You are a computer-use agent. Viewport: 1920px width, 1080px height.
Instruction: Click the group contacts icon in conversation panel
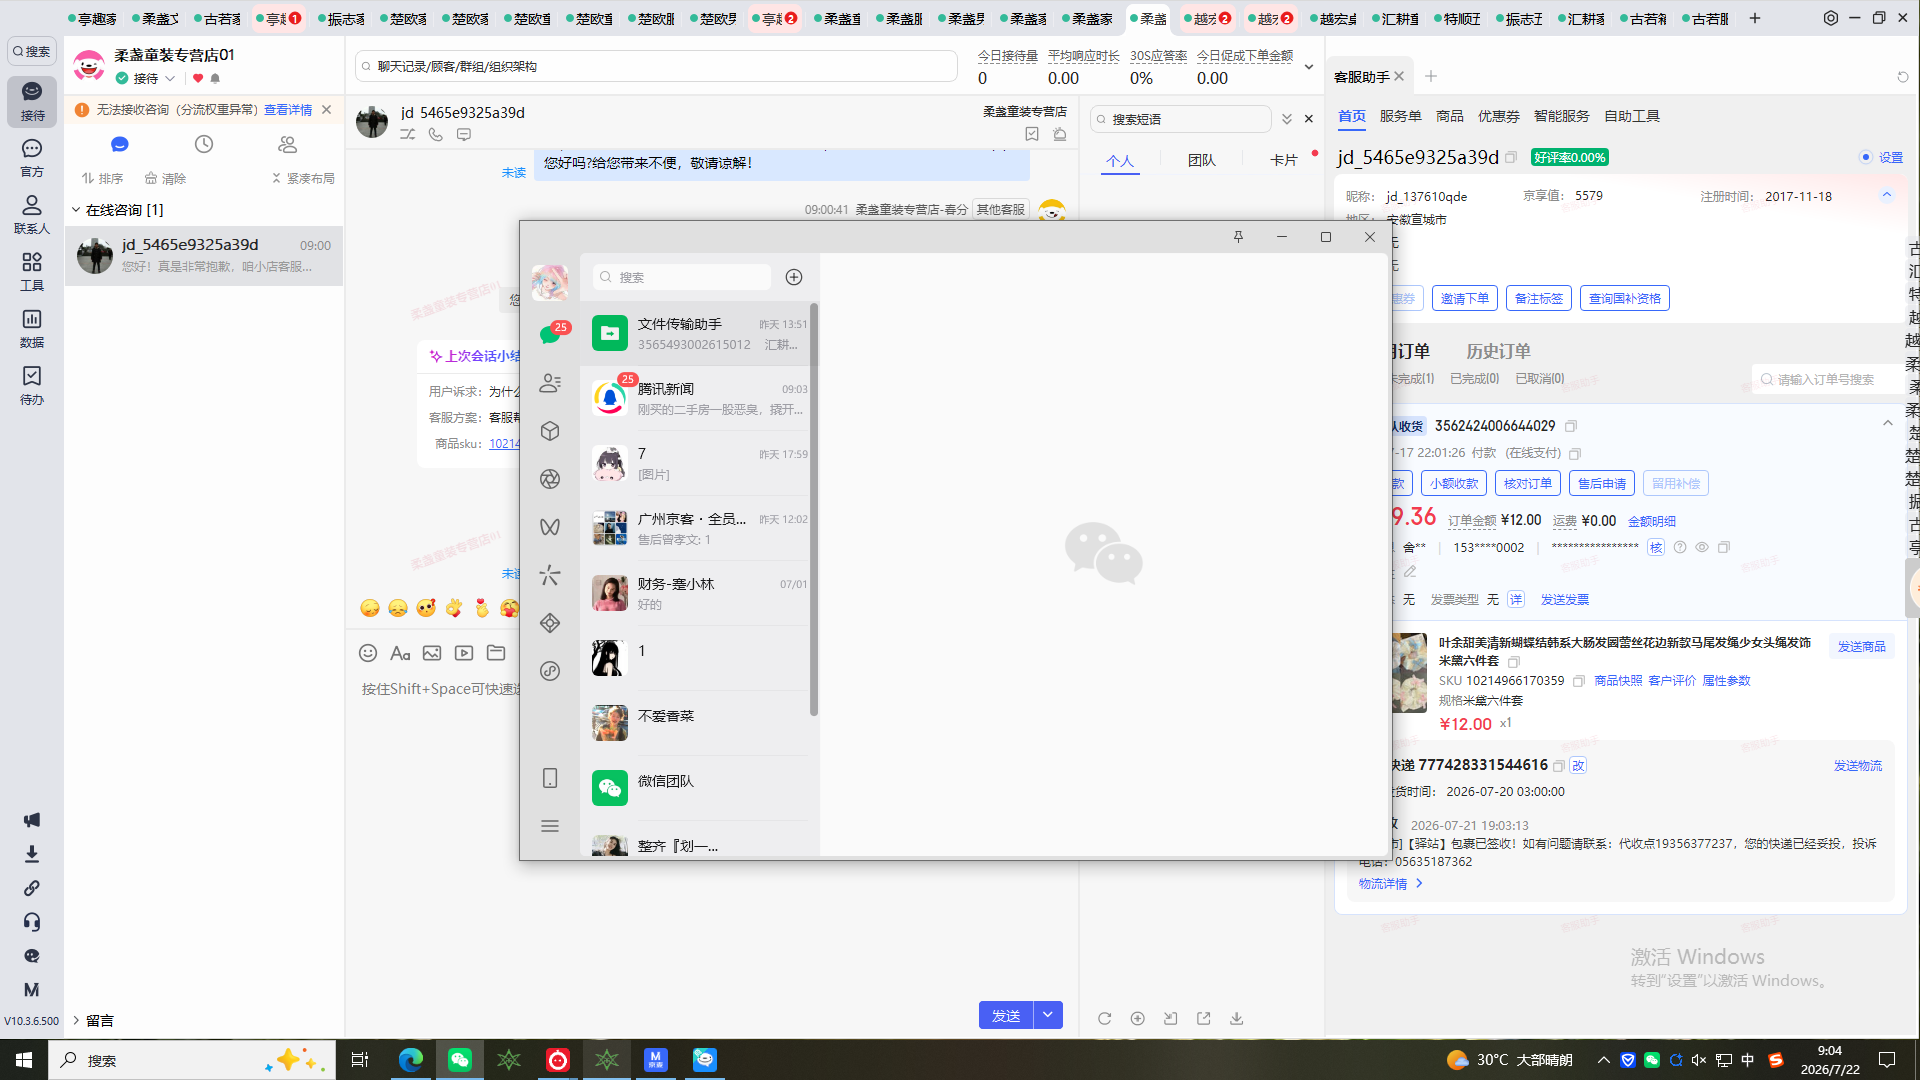pos(288,144)
